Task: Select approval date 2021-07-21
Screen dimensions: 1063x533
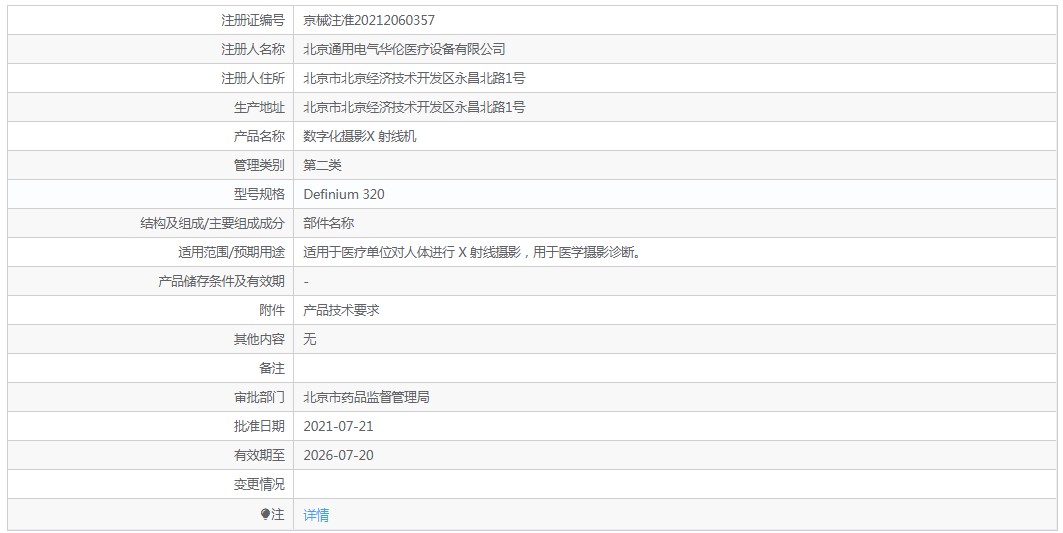Action: pos(338,427)
